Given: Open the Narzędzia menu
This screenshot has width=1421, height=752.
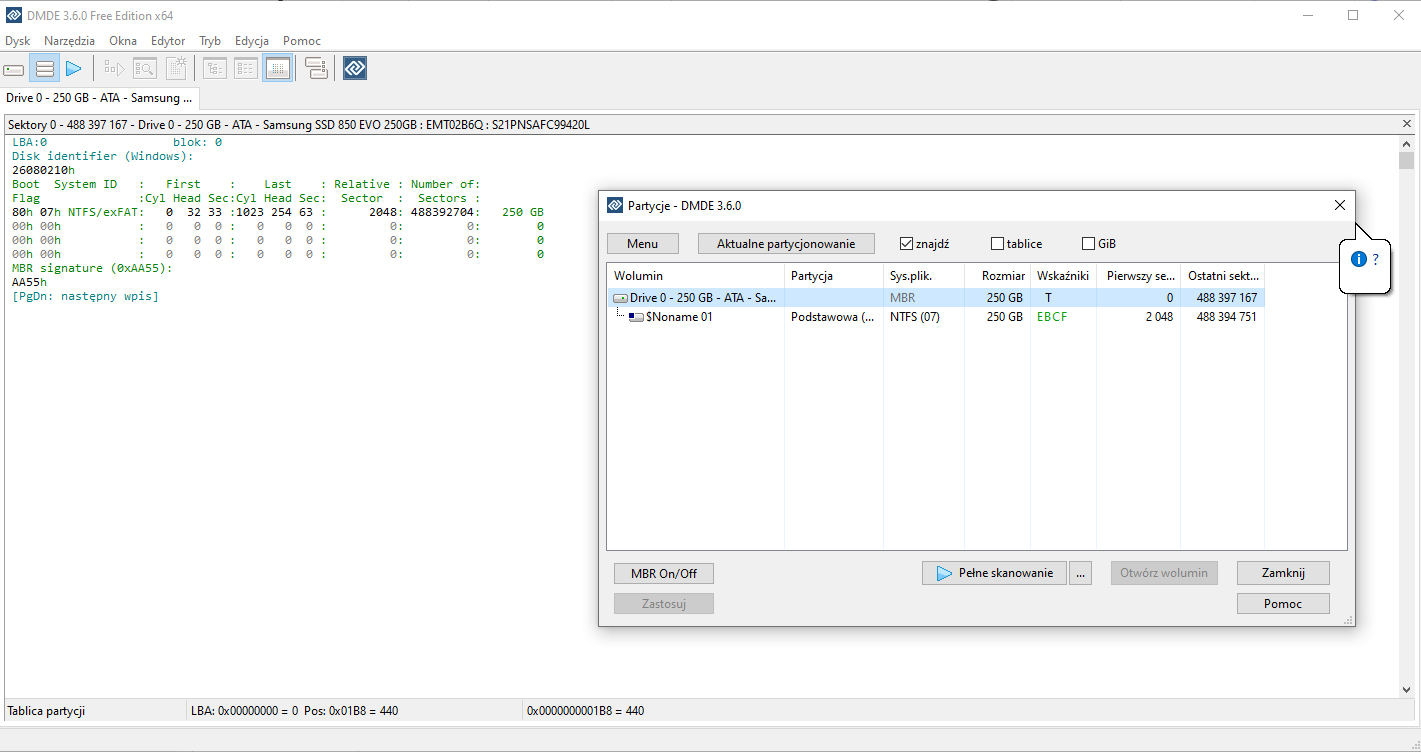Looking at the screenshot, I should (x=70, y=41).
